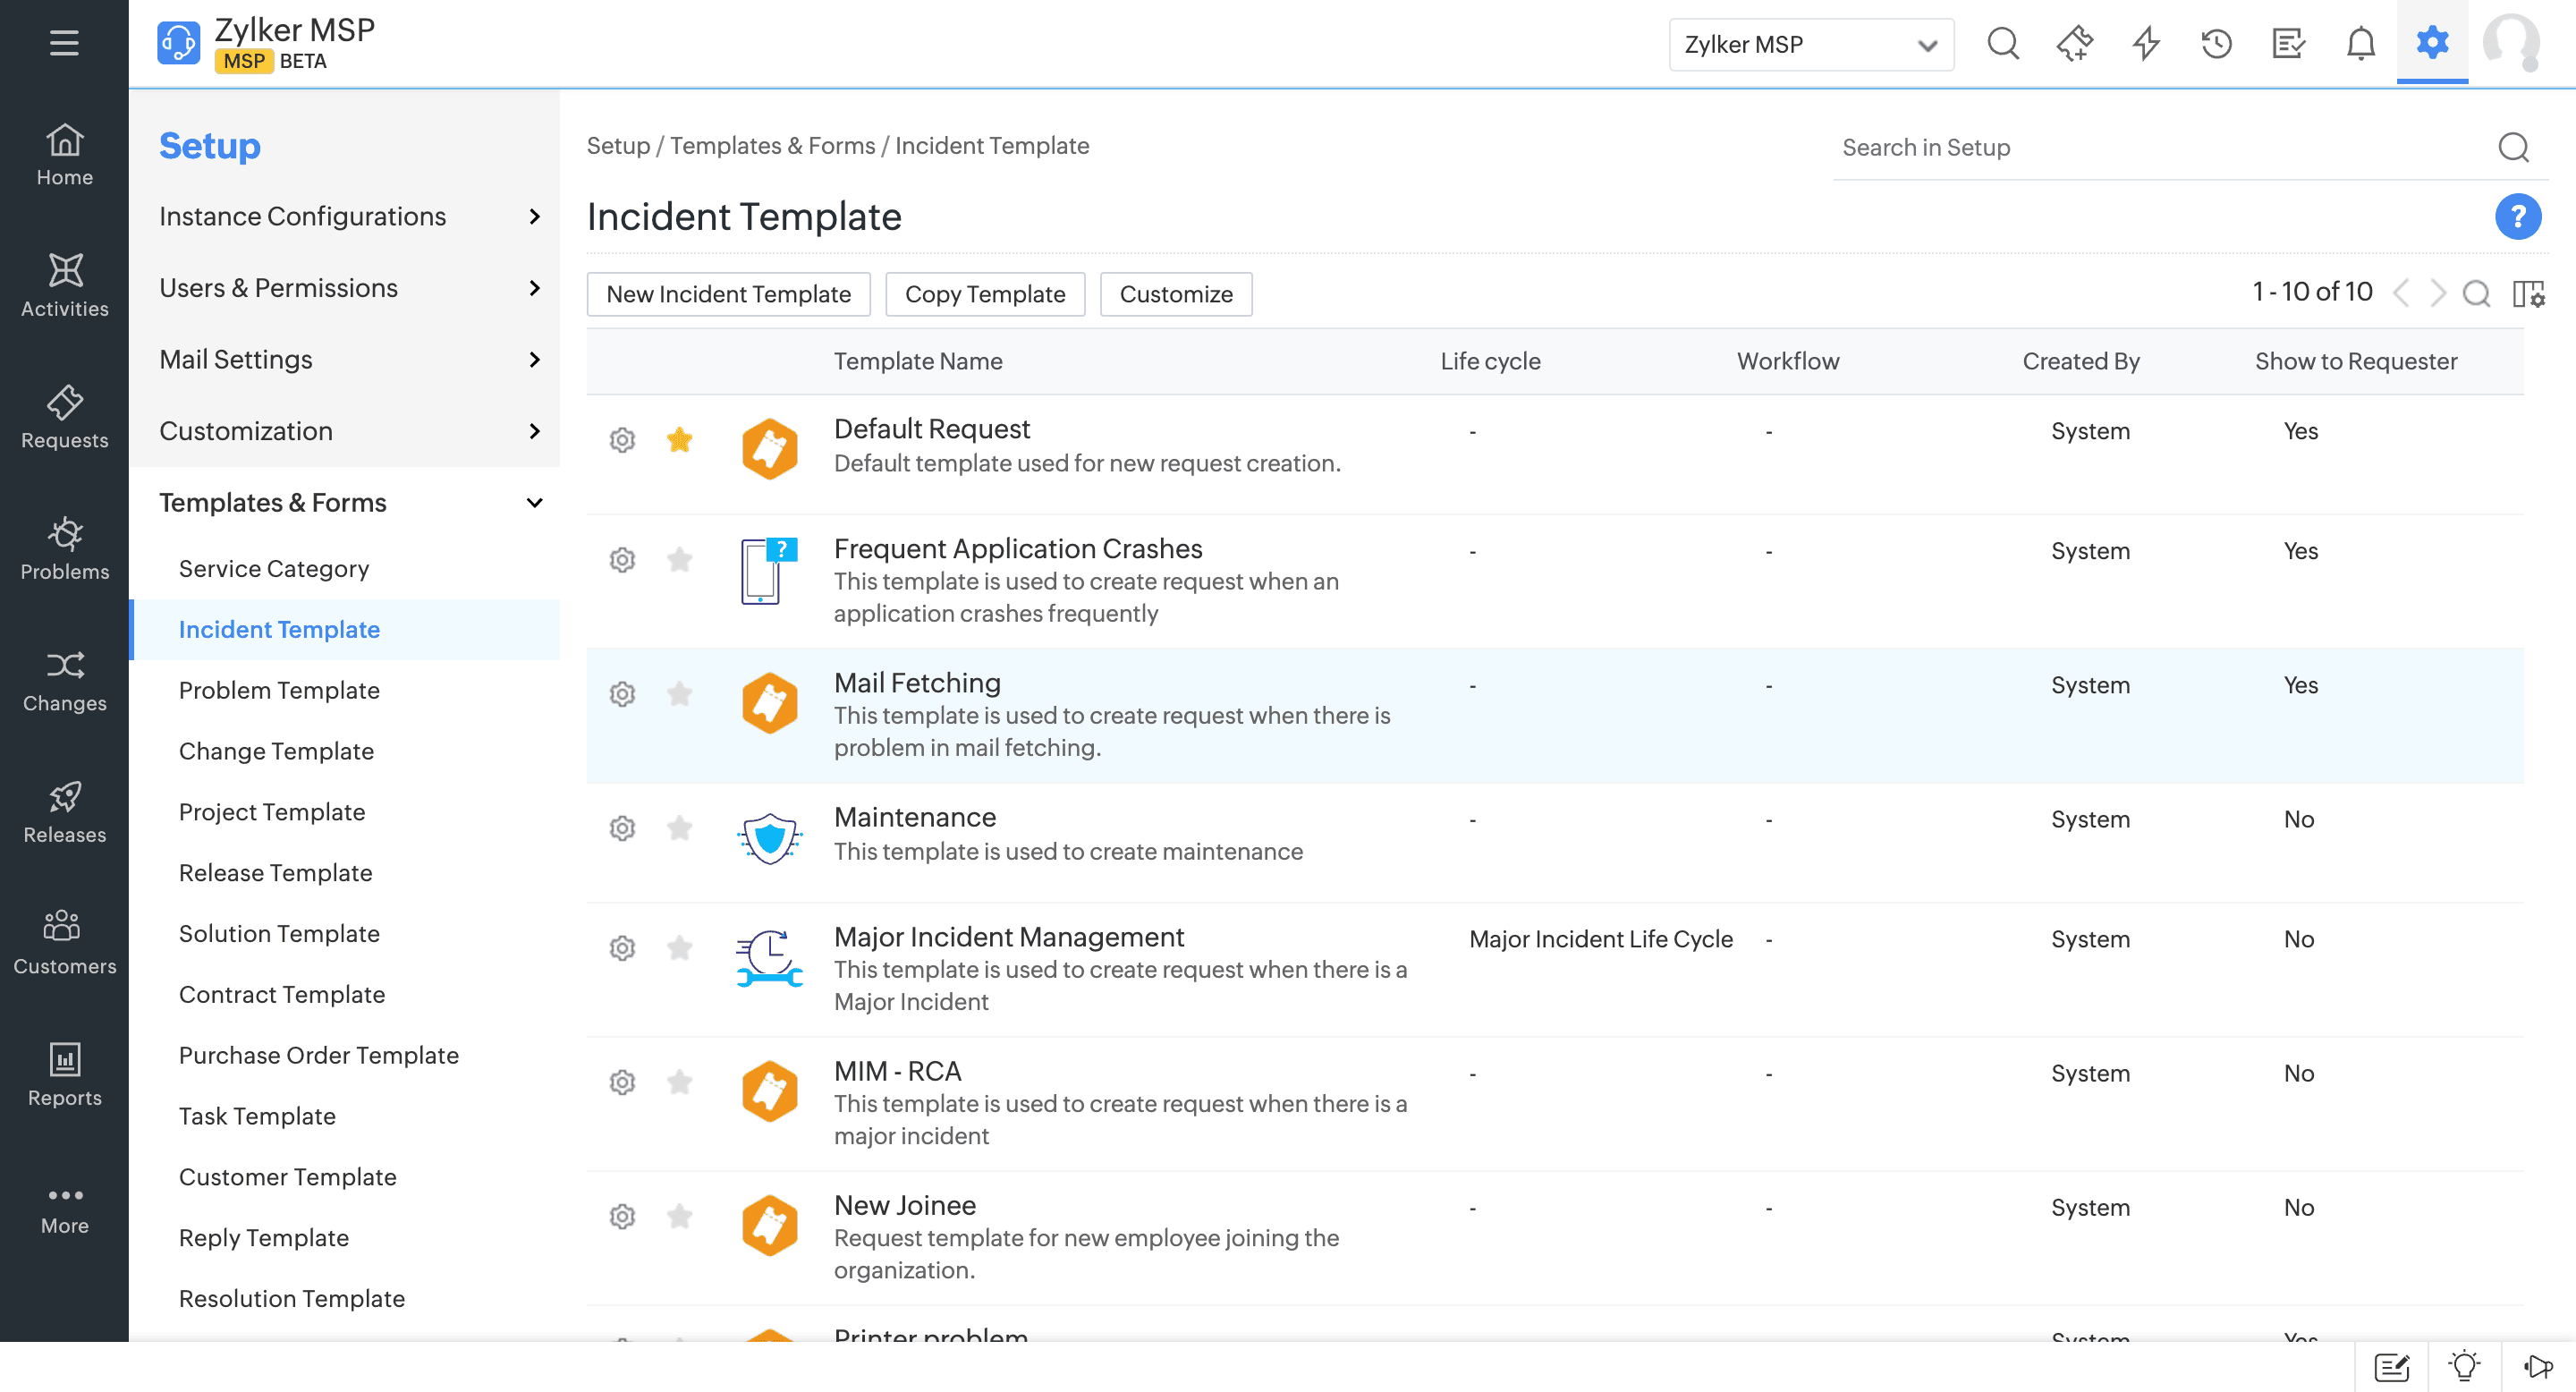
Task: Click the New Incident Template button
Action: point(728,294)
